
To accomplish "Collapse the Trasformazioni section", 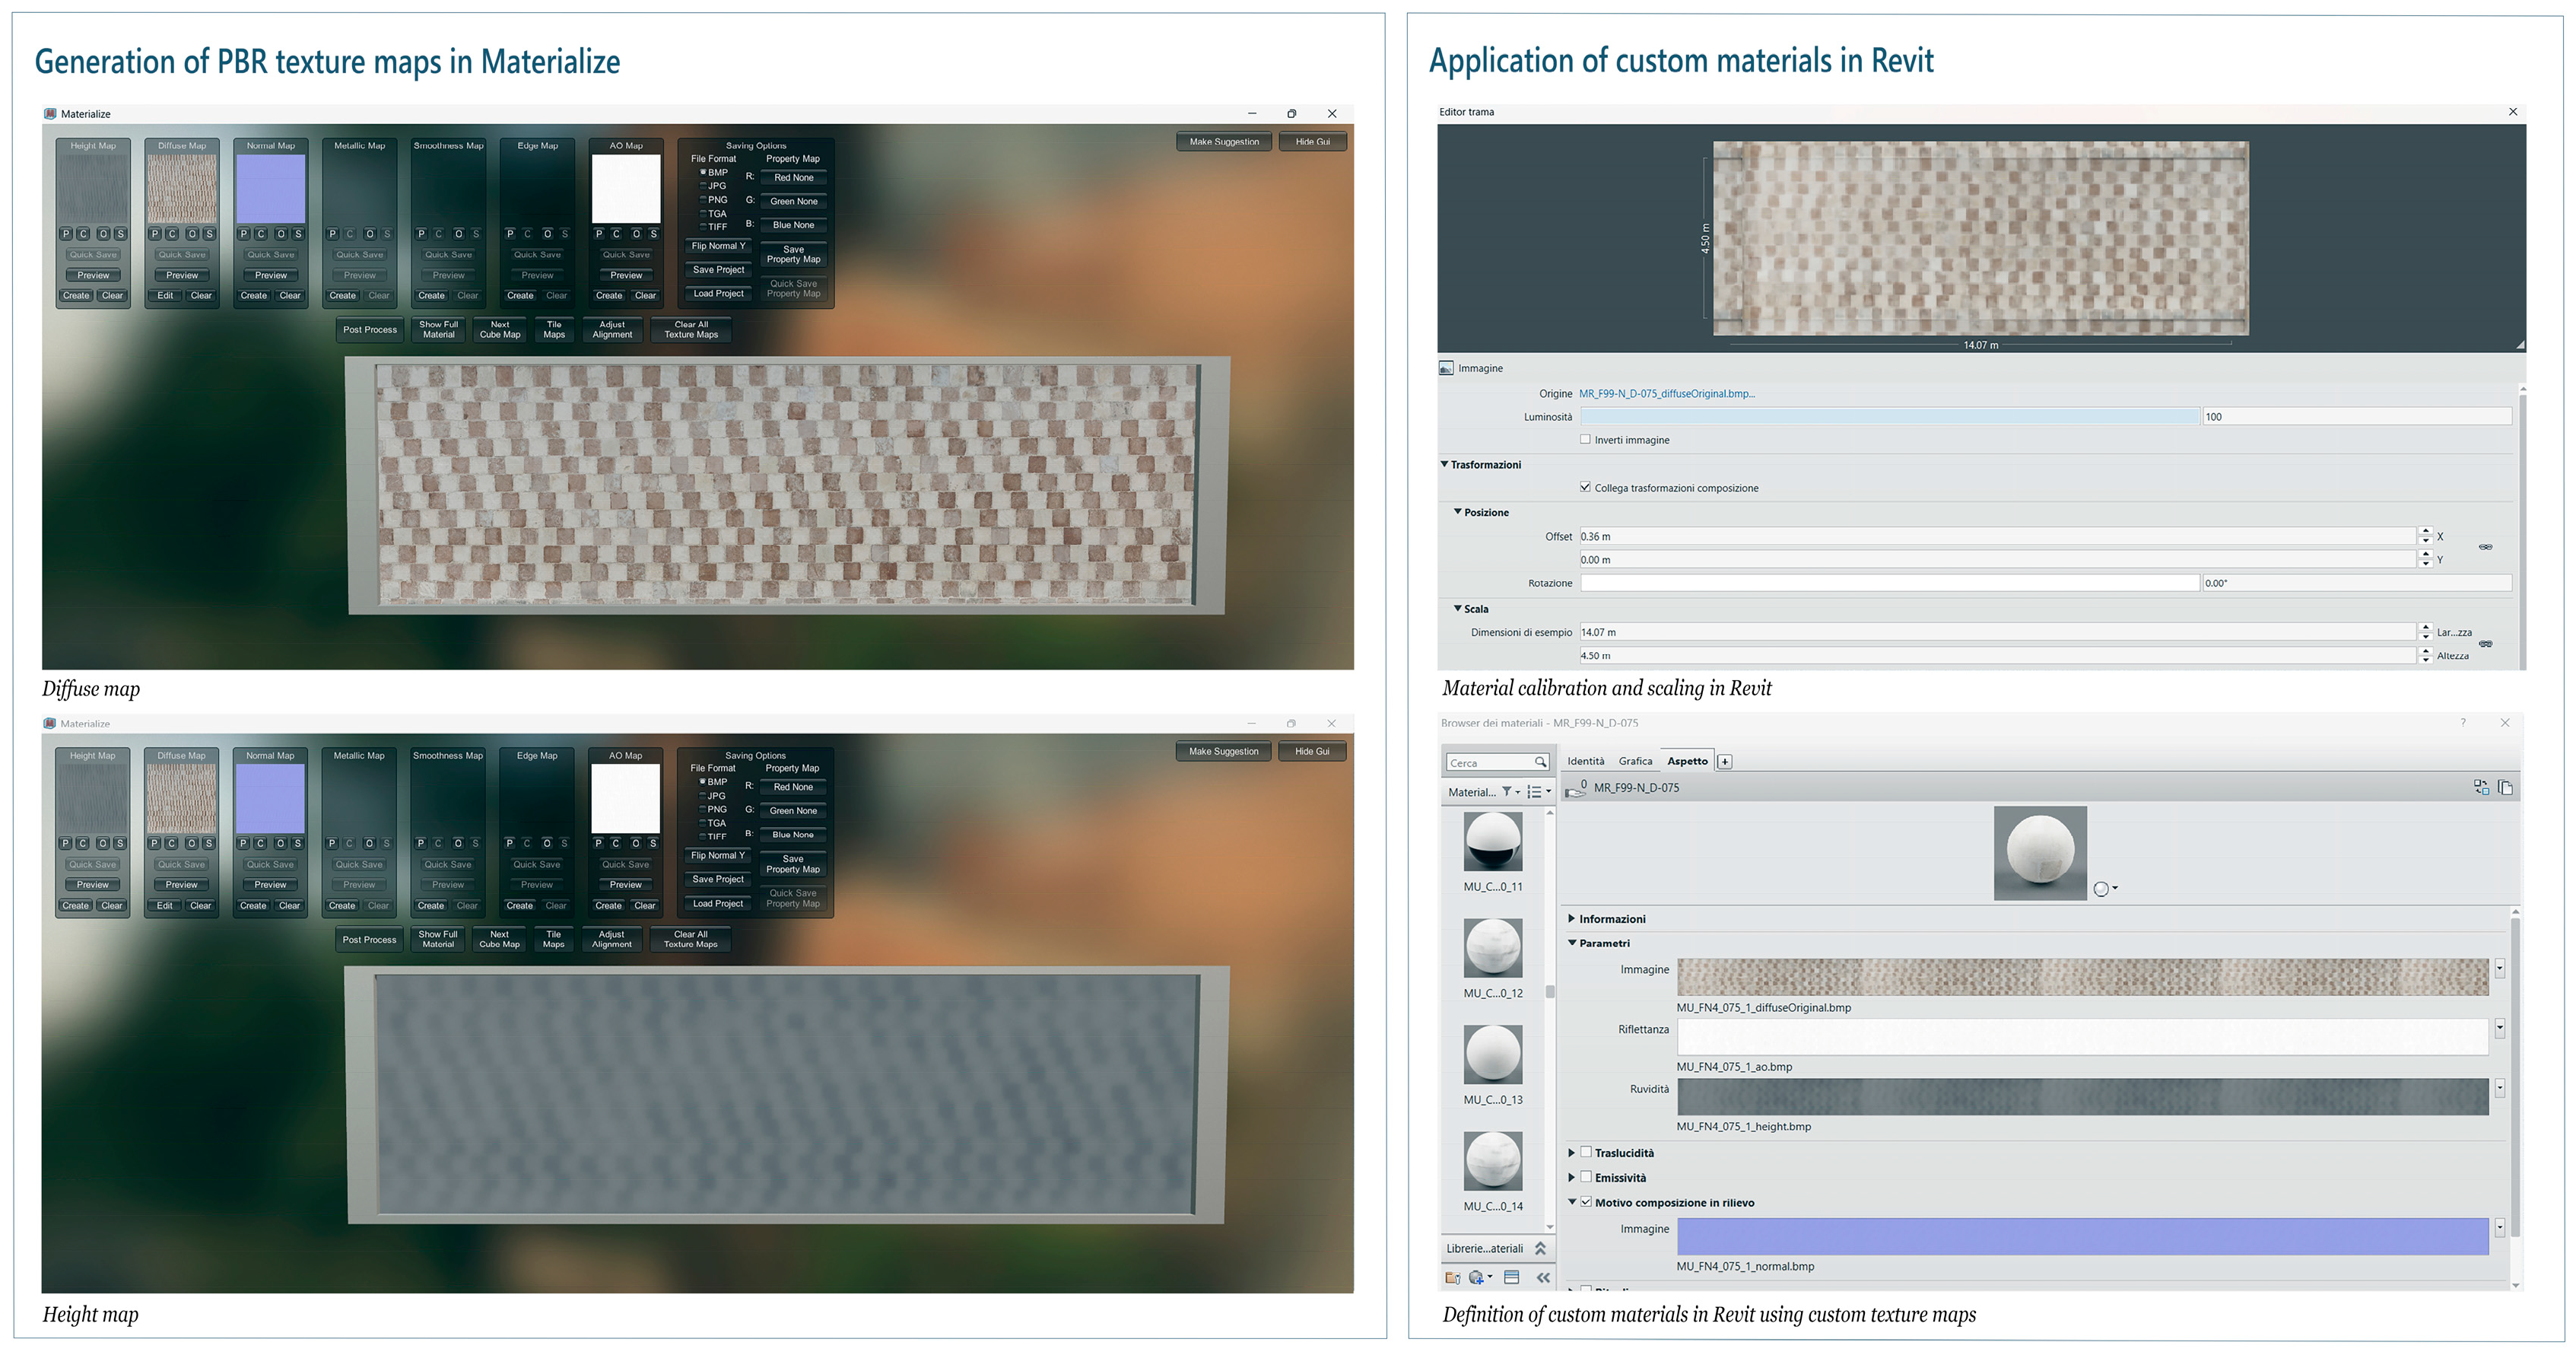I will 1445,464.
